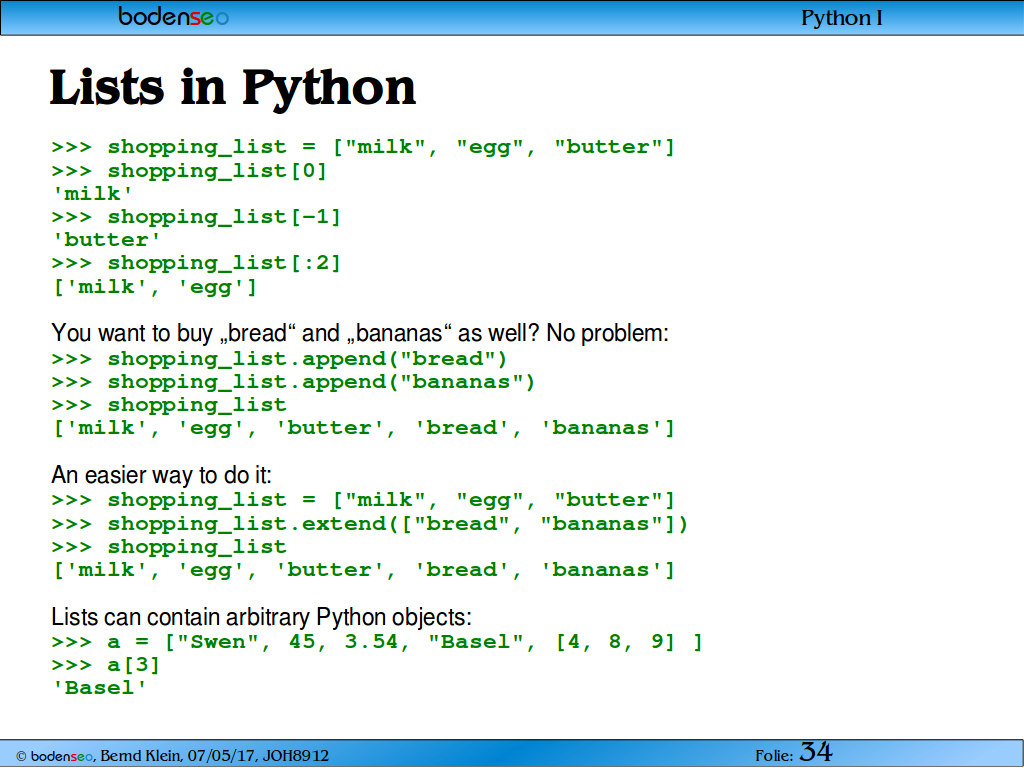Click the shopping_list assignment under 'An easier way'
This screenshot has height=768, width=1024.
point(363,501)
